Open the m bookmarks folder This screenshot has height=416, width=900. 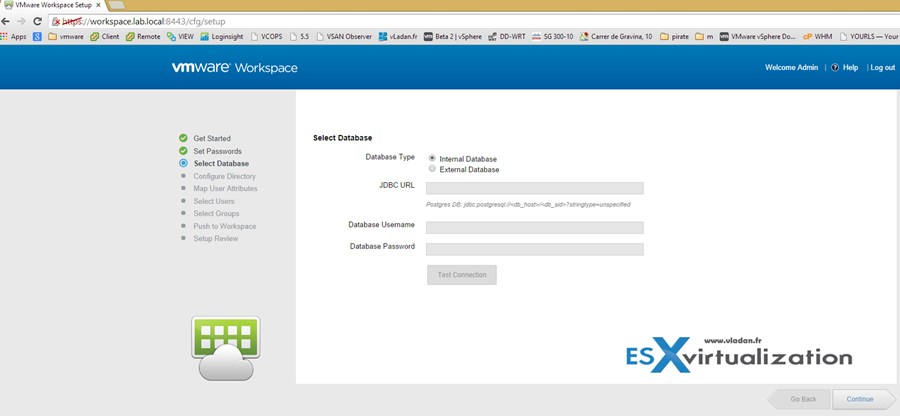[704, 36]
